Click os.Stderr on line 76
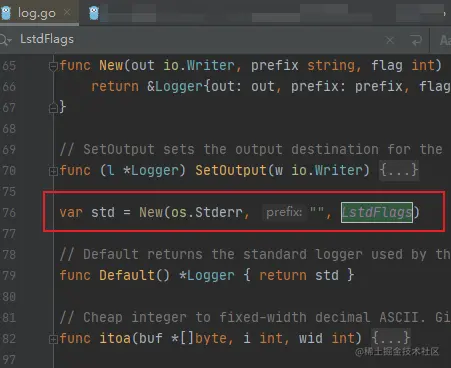The height and width of the screenshot is (368, 451). pyautogui.click(x=207, y=212)
